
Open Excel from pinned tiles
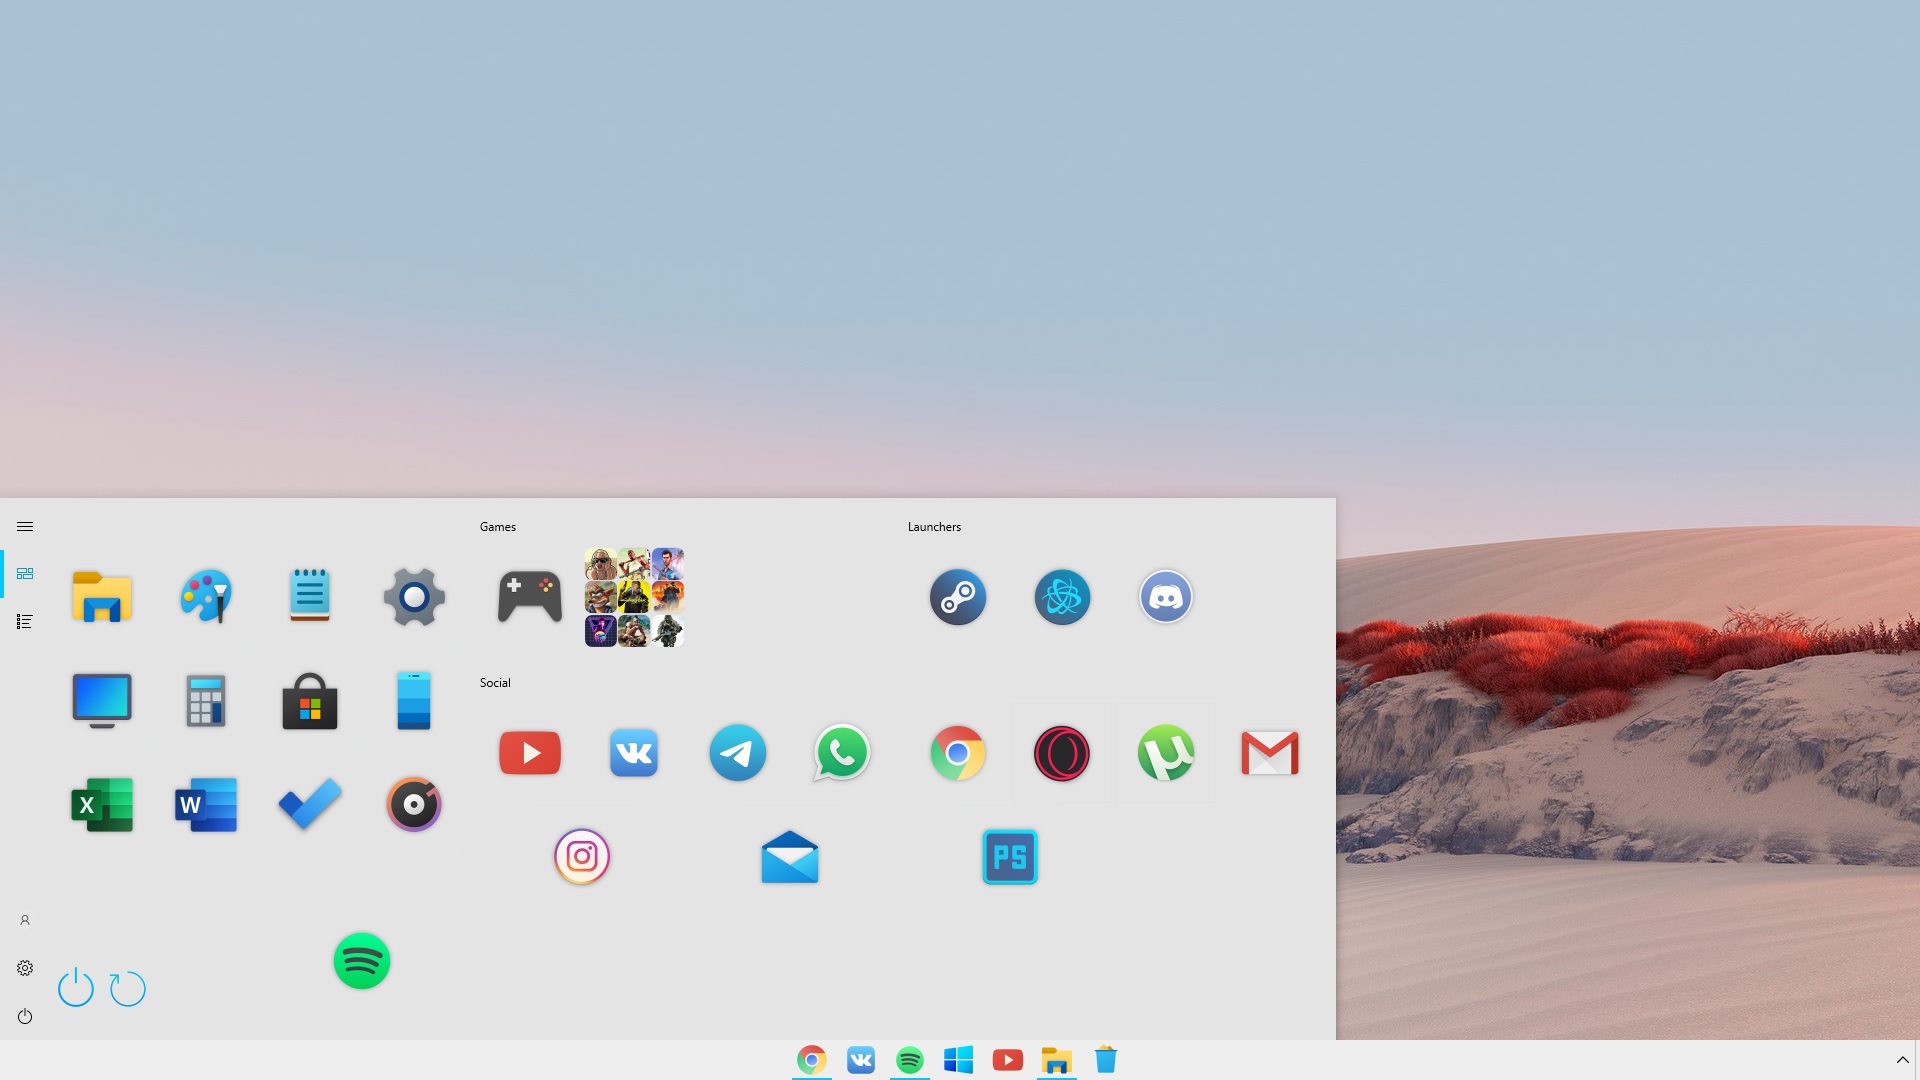pyautogui.click(x=102, y=805)
